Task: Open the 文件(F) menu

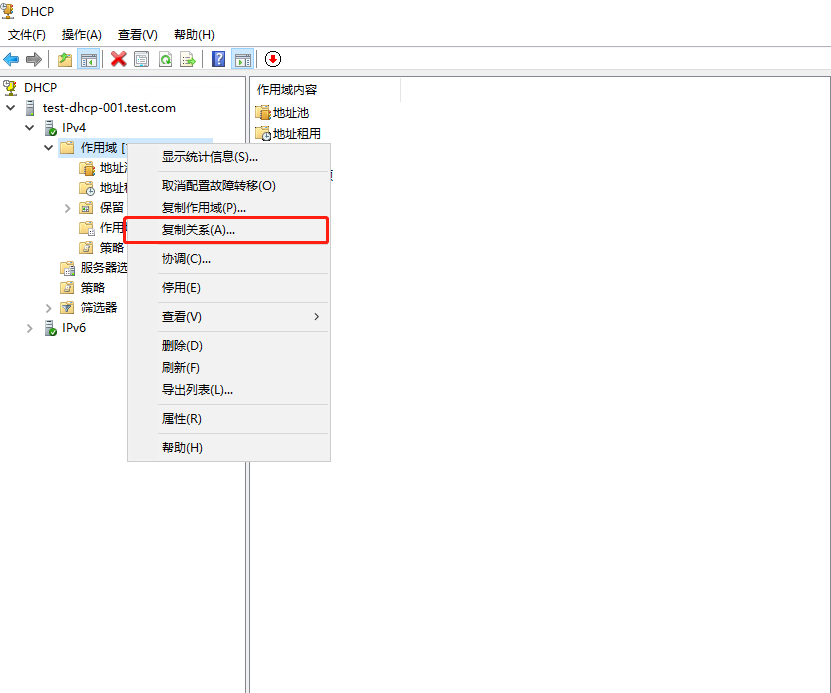Action: (x=26, y=35)
